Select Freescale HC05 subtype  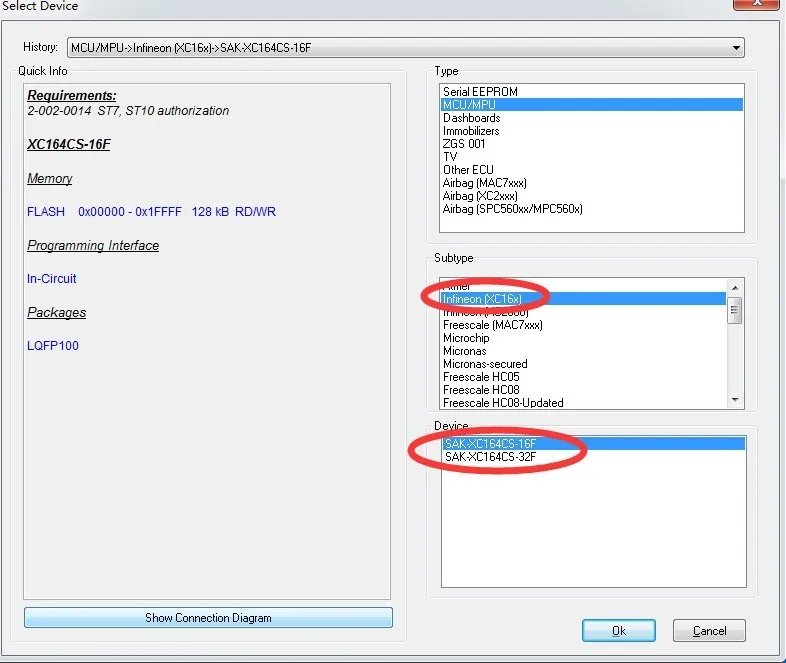(583, 377)
